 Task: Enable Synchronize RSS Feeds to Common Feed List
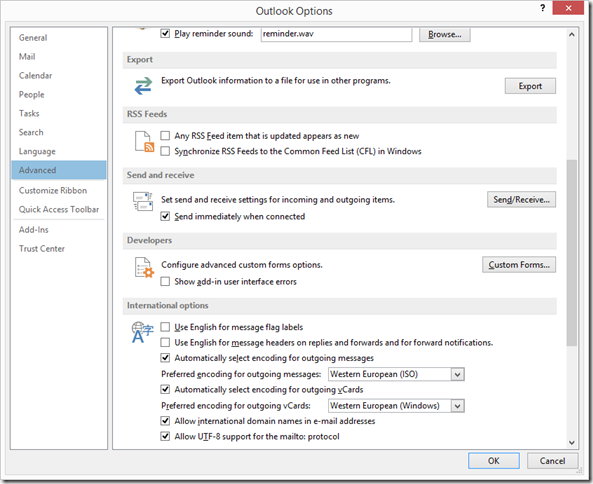pyautogui.click(x=165, y=151)
